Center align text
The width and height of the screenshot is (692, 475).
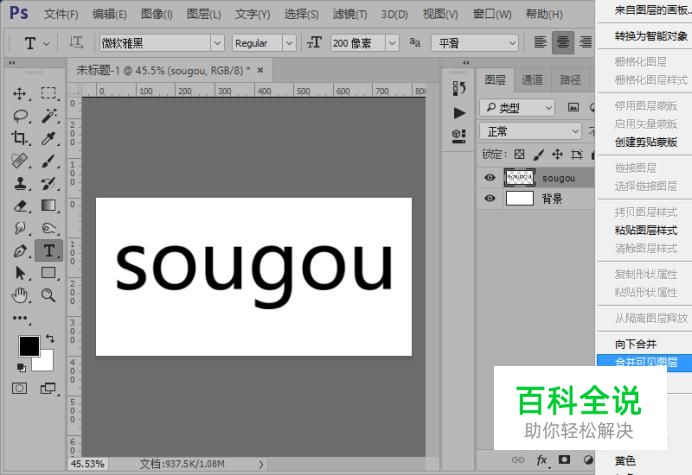pyautogui.click(x=563, y=42)
